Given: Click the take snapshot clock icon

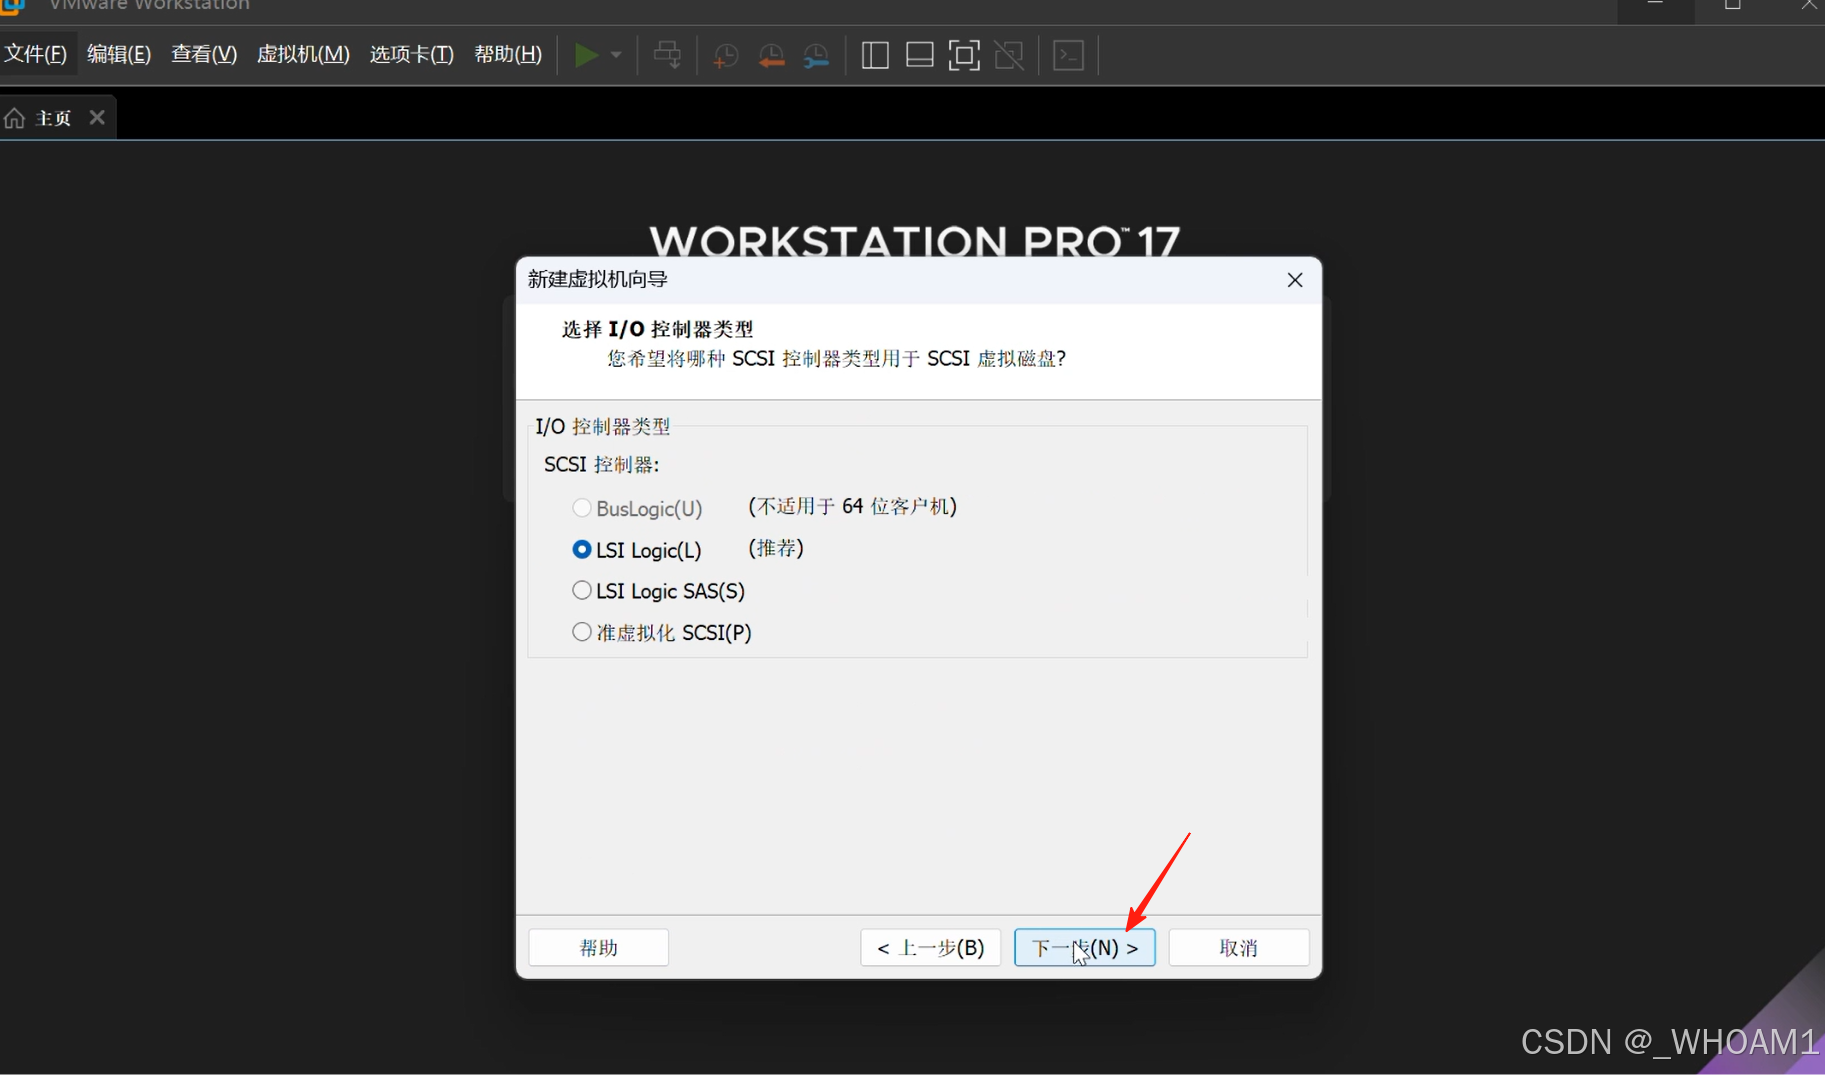Looking at the screenshot, I should (725, 56).
